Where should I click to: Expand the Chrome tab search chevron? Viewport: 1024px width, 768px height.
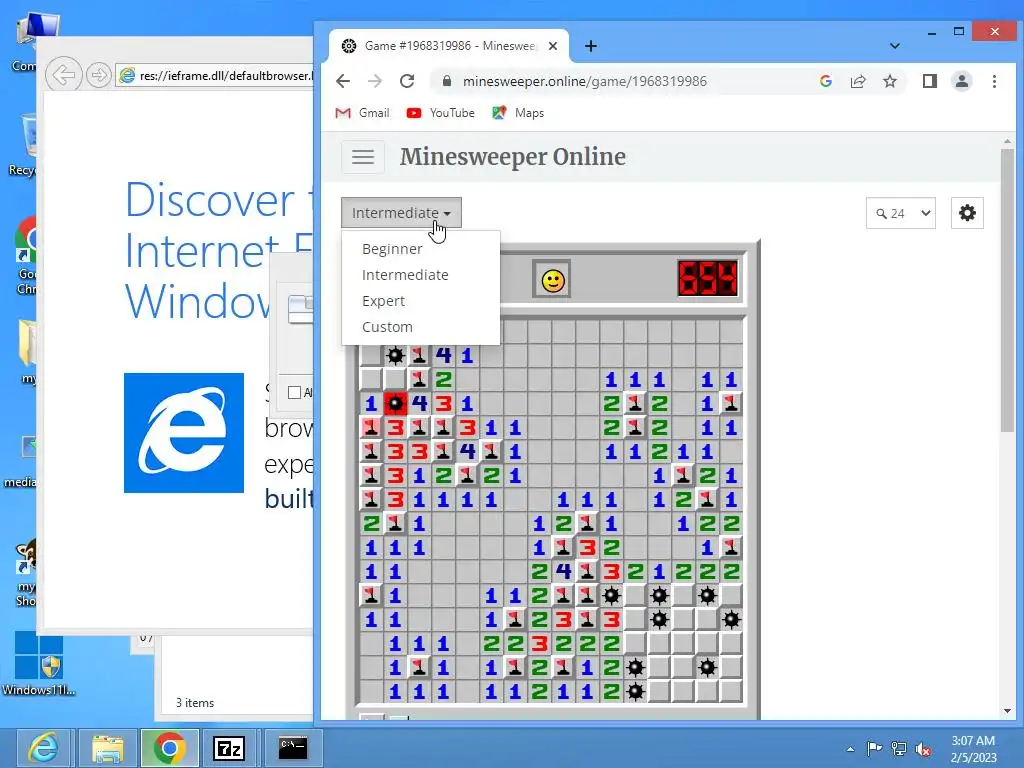pos(895,46)
